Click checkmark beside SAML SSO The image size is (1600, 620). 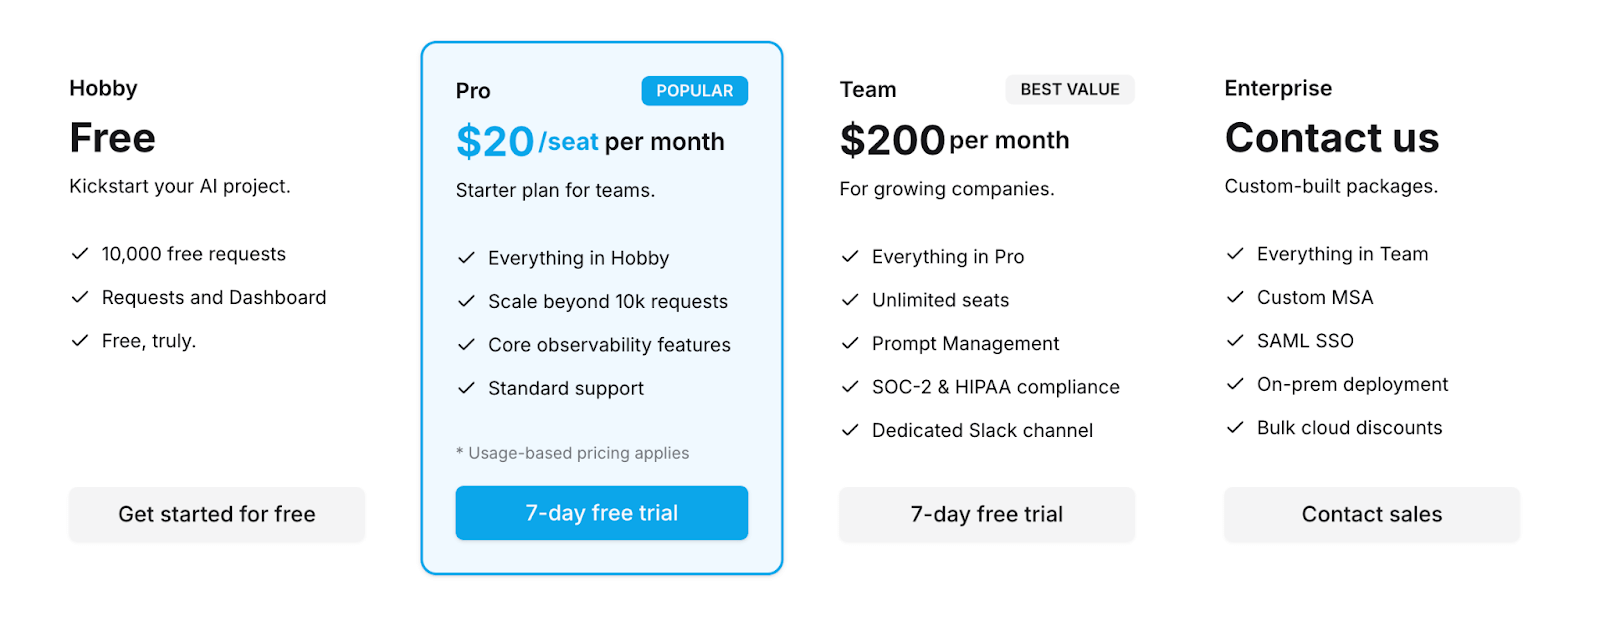pyautogui.click(x=1235, y=341)
